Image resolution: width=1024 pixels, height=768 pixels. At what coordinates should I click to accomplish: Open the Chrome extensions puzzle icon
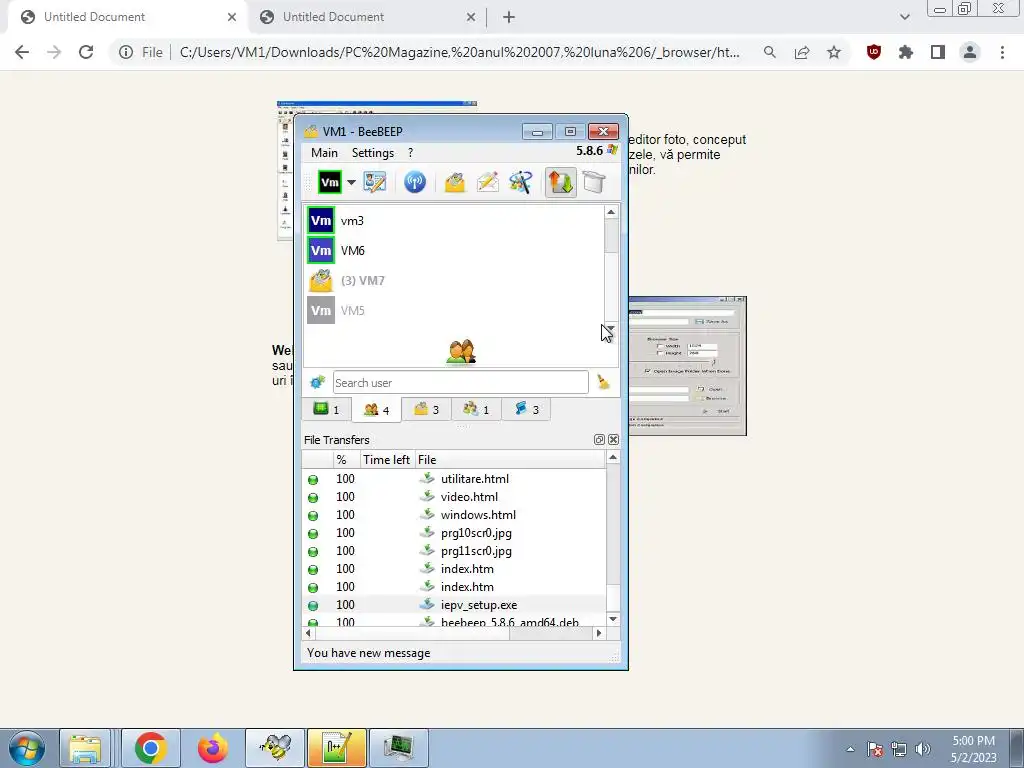(x=906, y=52)
